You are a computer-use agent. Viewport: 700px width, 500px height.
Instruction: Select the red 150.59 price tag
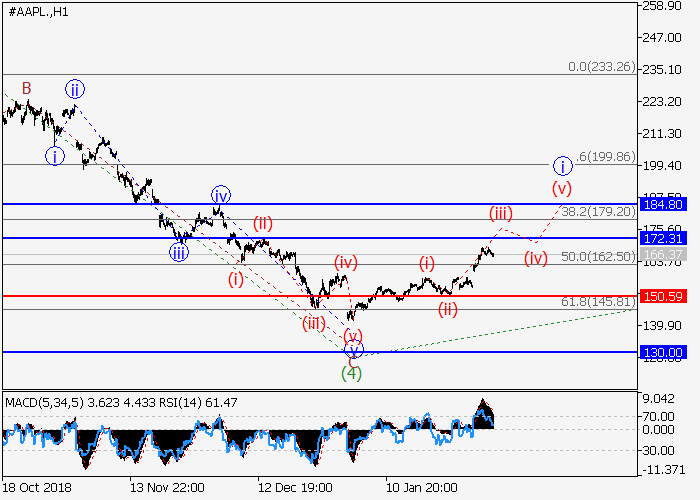coord(663,296)
